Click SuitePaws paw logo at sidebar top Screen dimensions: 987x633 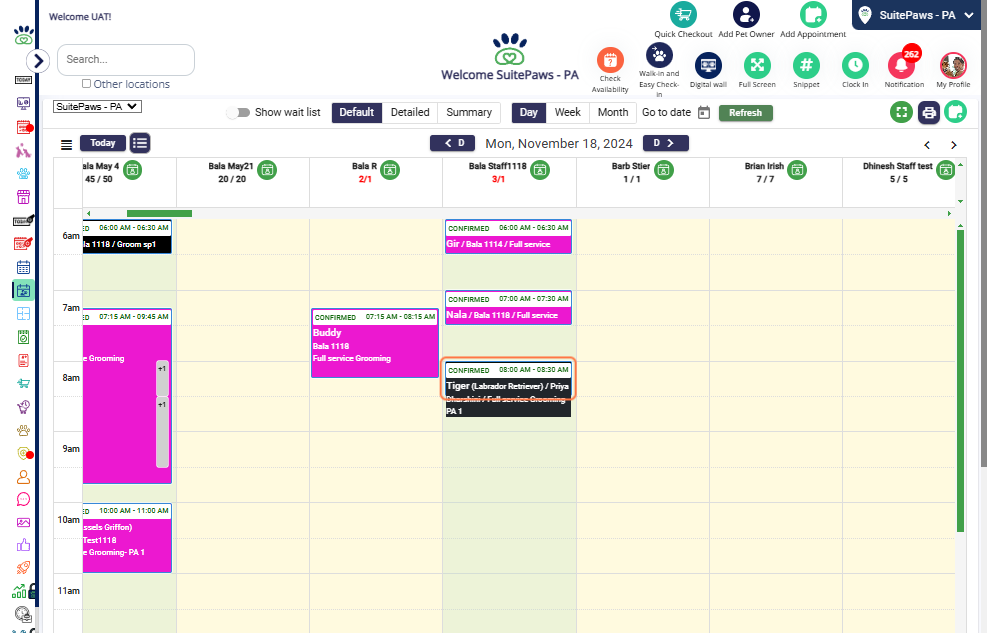(x=24, y=35)
